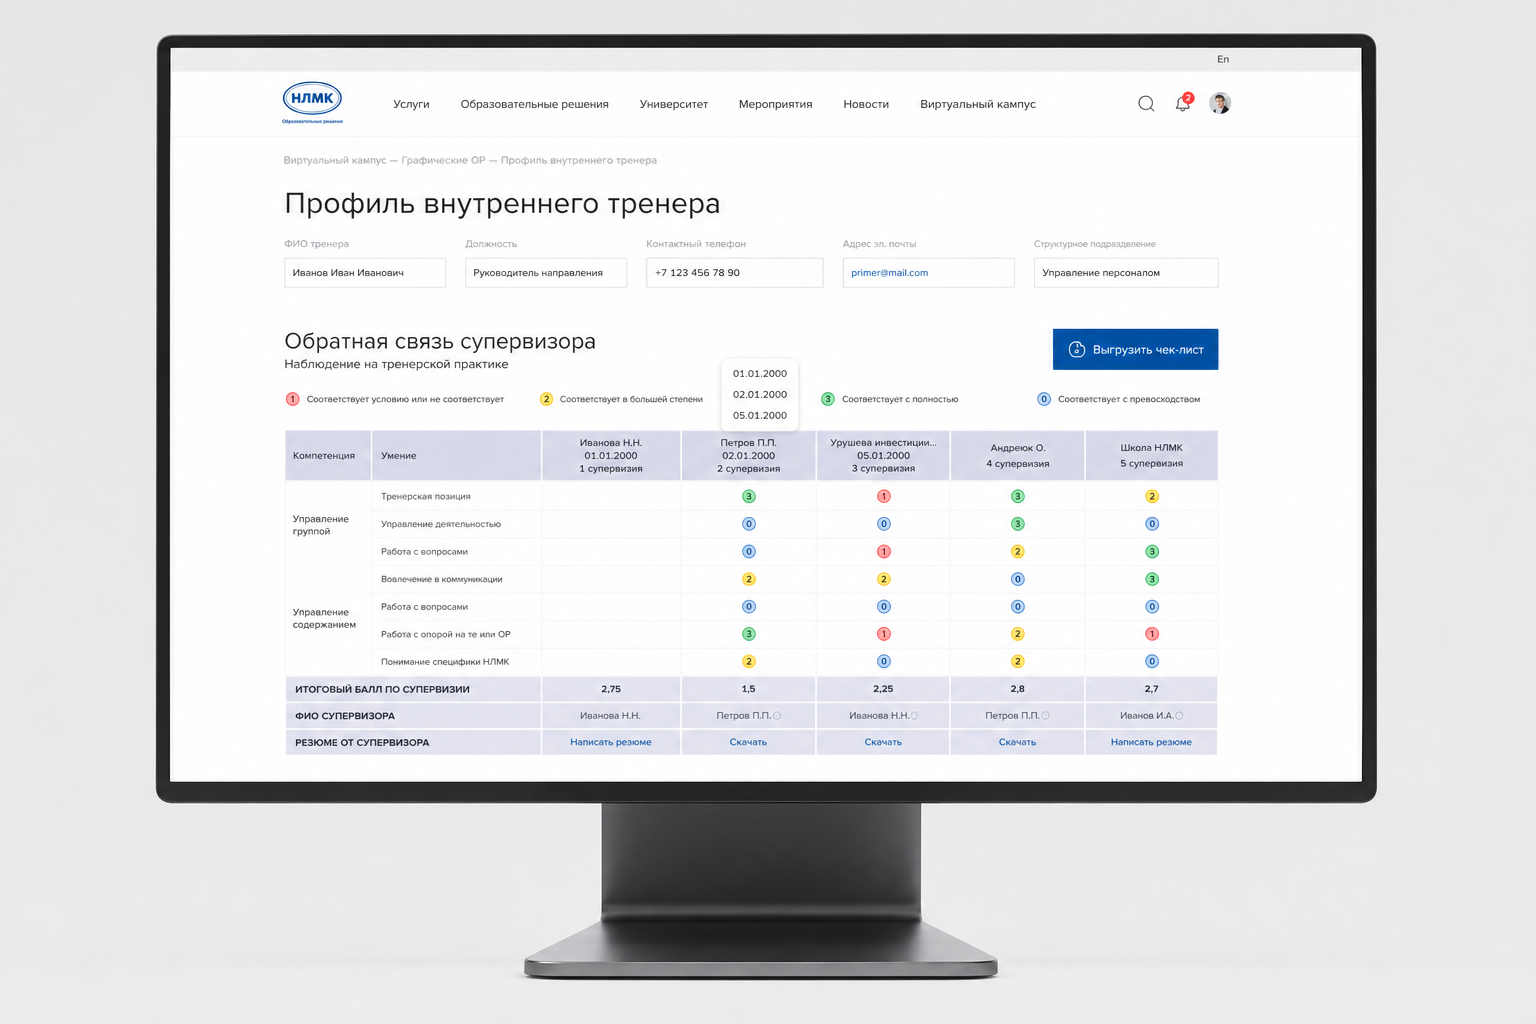Click the Иванова Н.Н. 1 супервизия column header

tap(611, 456)
